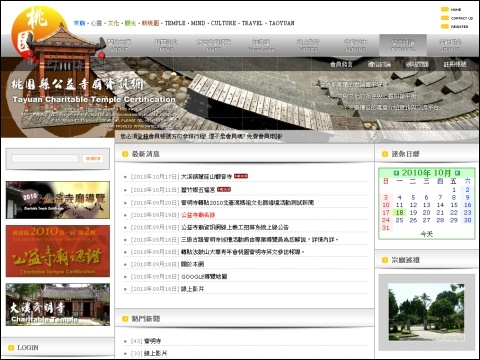The height and width of the screenshot is (360, 480).
Task: Click the 先登會員申請 prompt in the login notice
Action: click(x=264, y=136)
